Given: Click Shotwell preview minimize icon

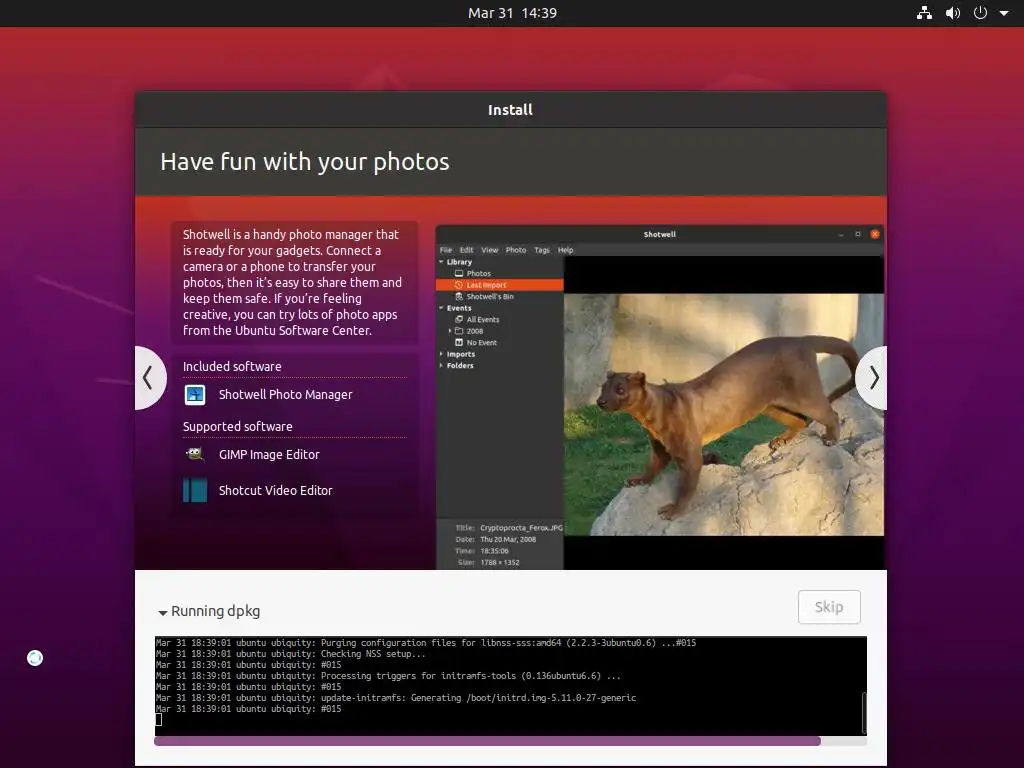Looking at the screenshot, I should coord(840,235).
